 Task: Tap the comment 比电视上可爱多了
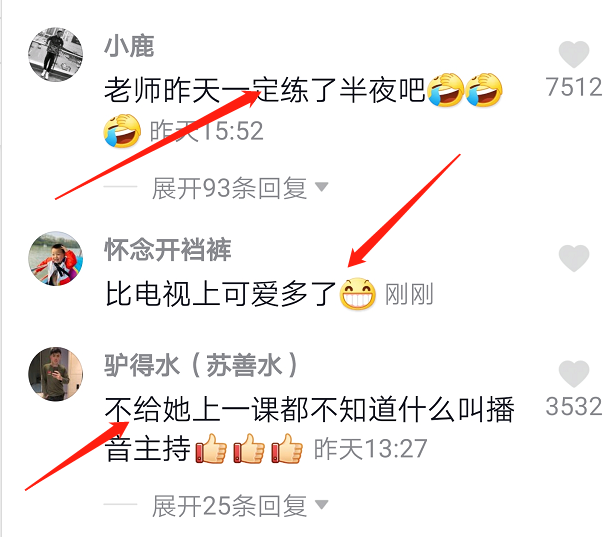[221, 293]
